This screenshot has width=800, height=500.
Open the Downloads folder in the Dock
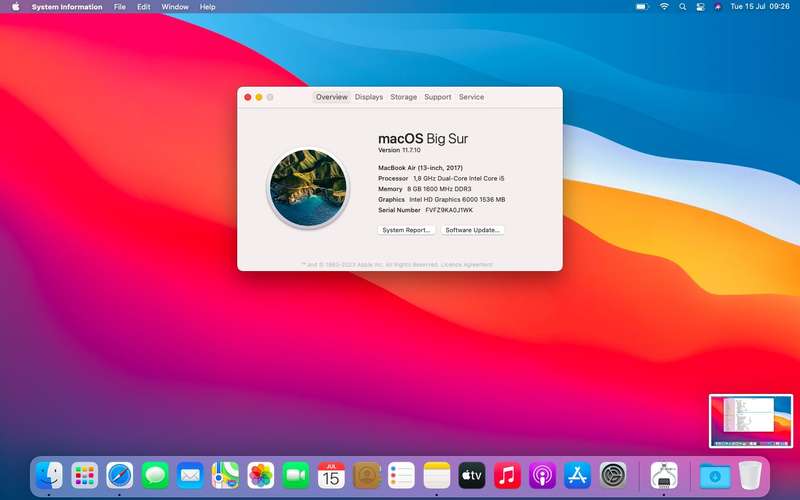pyautogui.click(x=715, y=476)
